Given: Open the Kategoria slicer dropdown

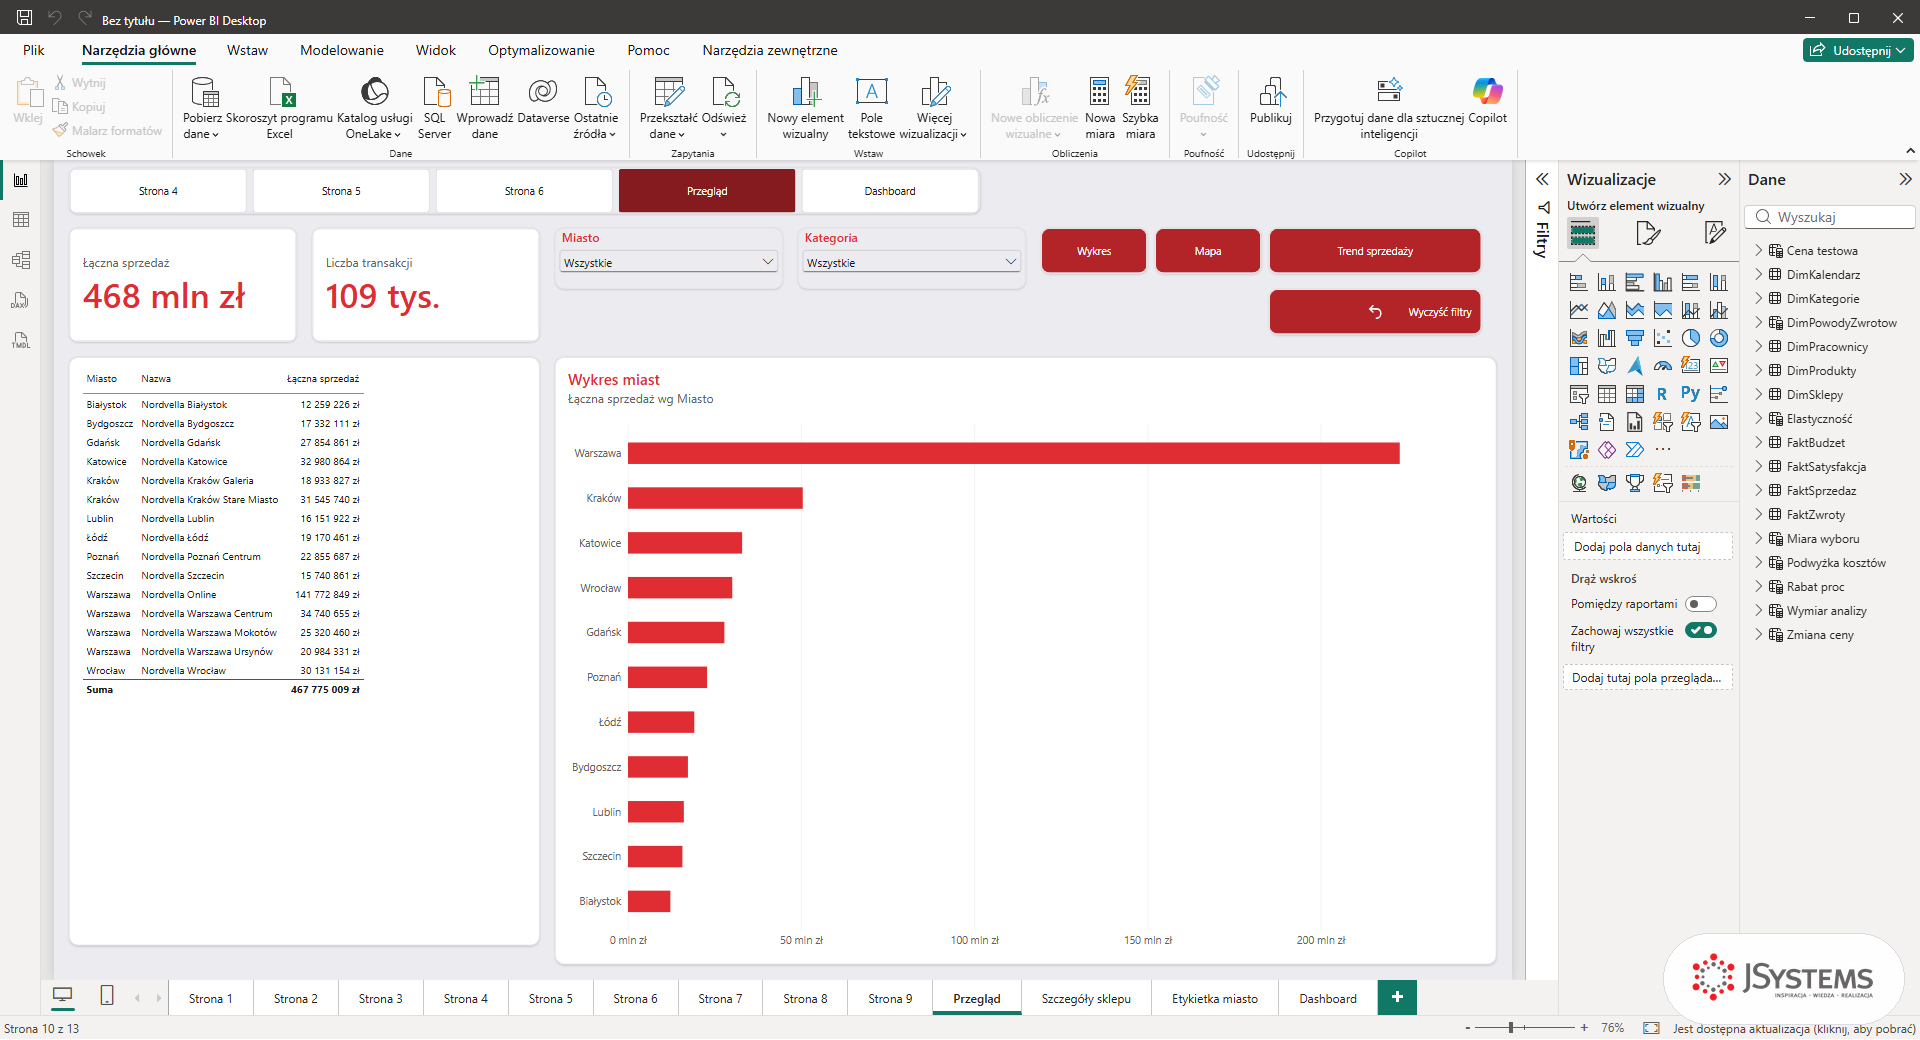Looking at the screenshot, I should (911, 262).
